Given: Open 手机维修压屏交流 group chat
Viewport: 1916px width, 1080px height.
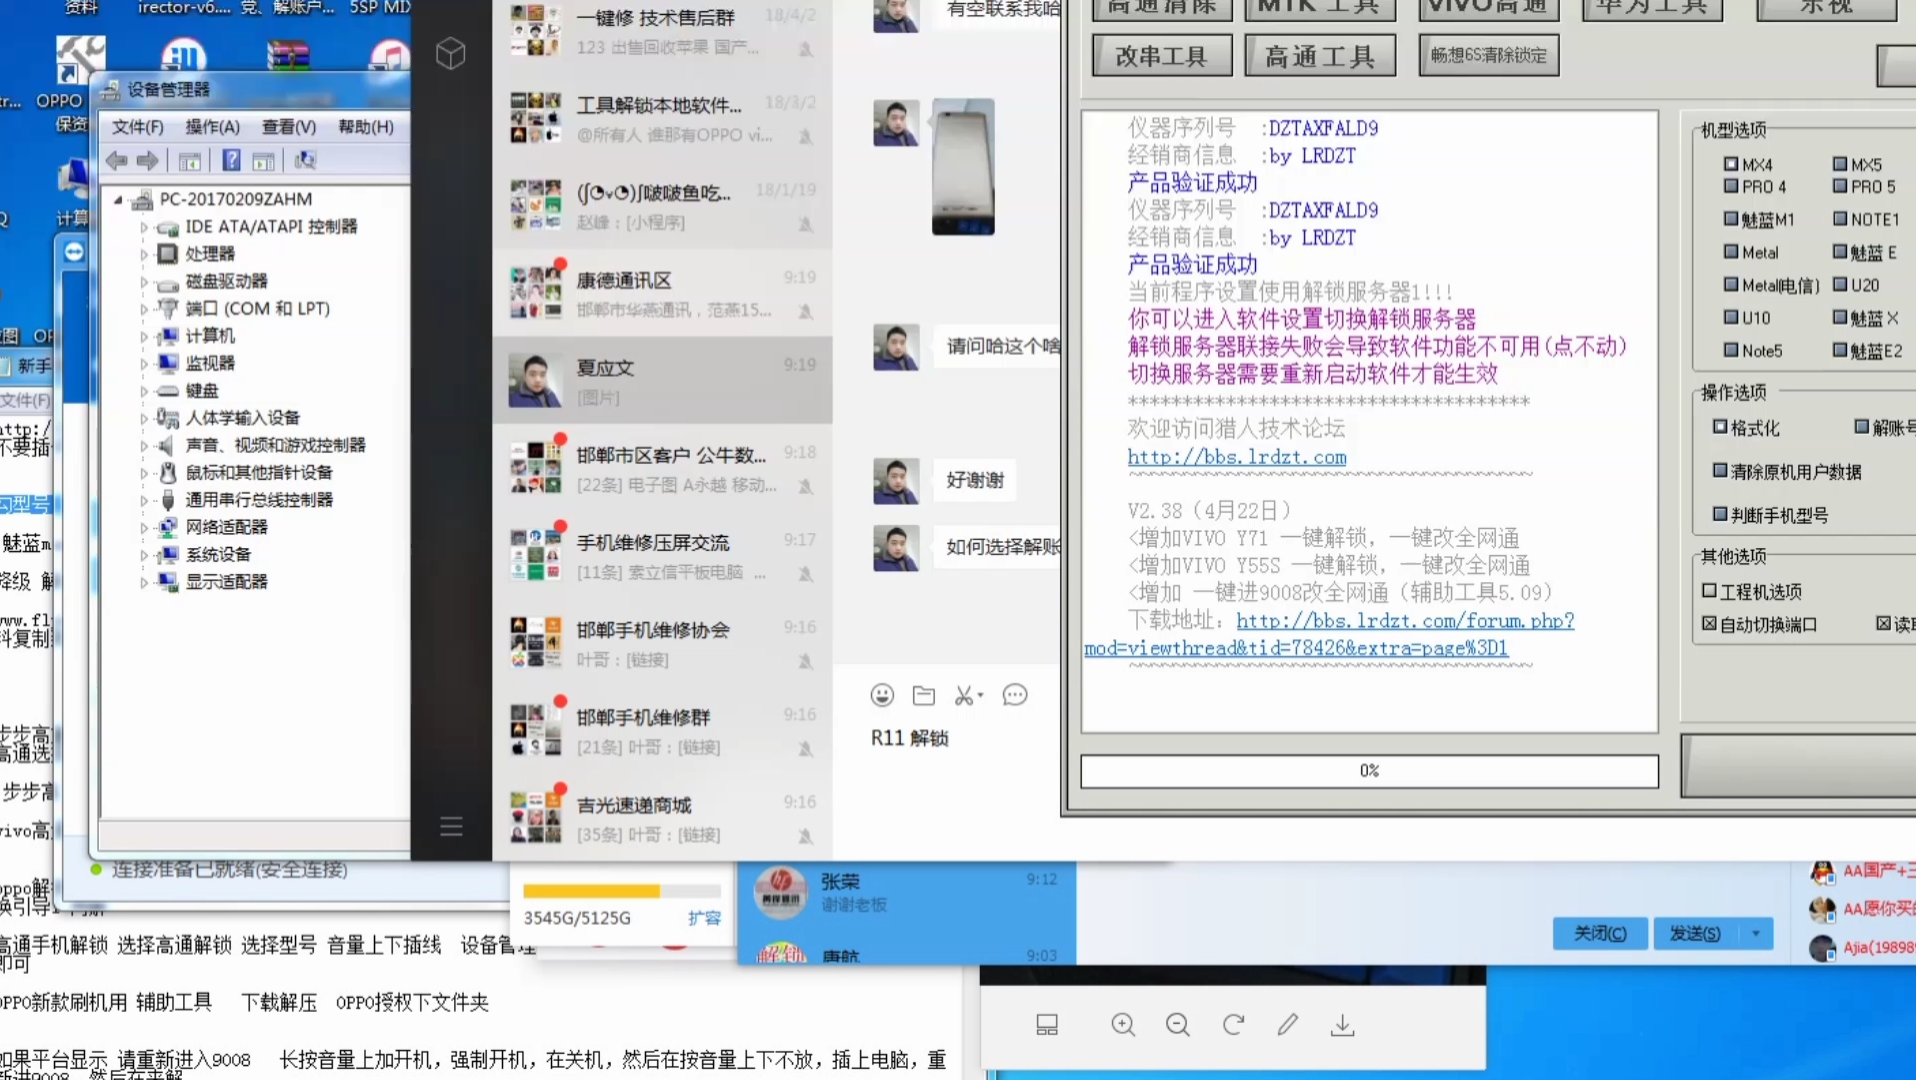Looking at the screenshot, I should click(662, 555).
